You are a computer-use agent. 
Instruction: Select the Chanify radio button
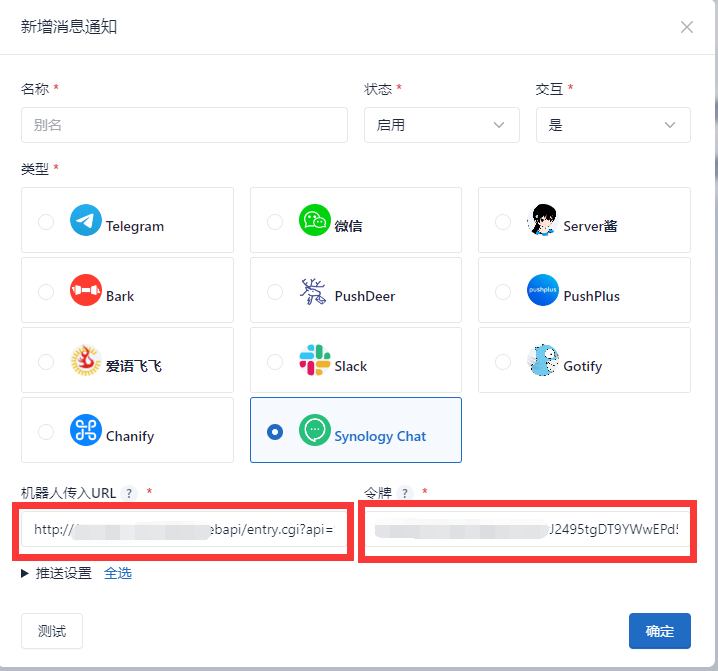[46, 432]
